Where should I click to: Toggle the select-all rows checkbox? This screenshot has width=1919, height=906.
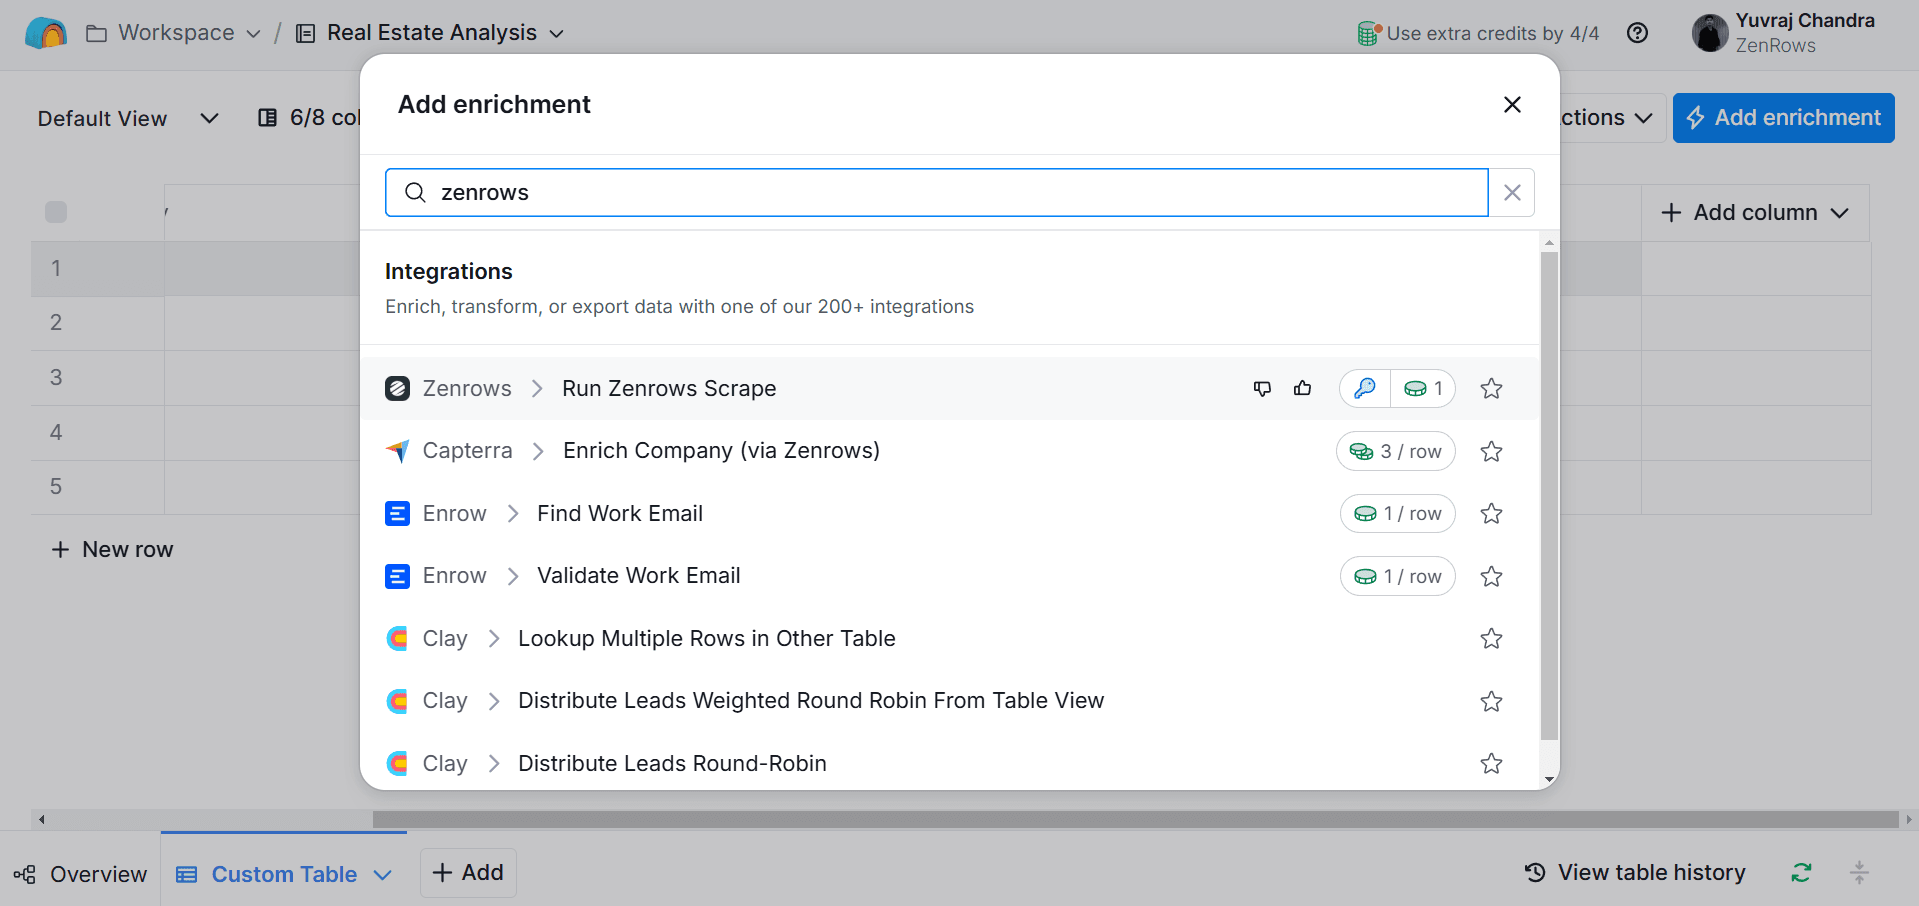[56, 212]
